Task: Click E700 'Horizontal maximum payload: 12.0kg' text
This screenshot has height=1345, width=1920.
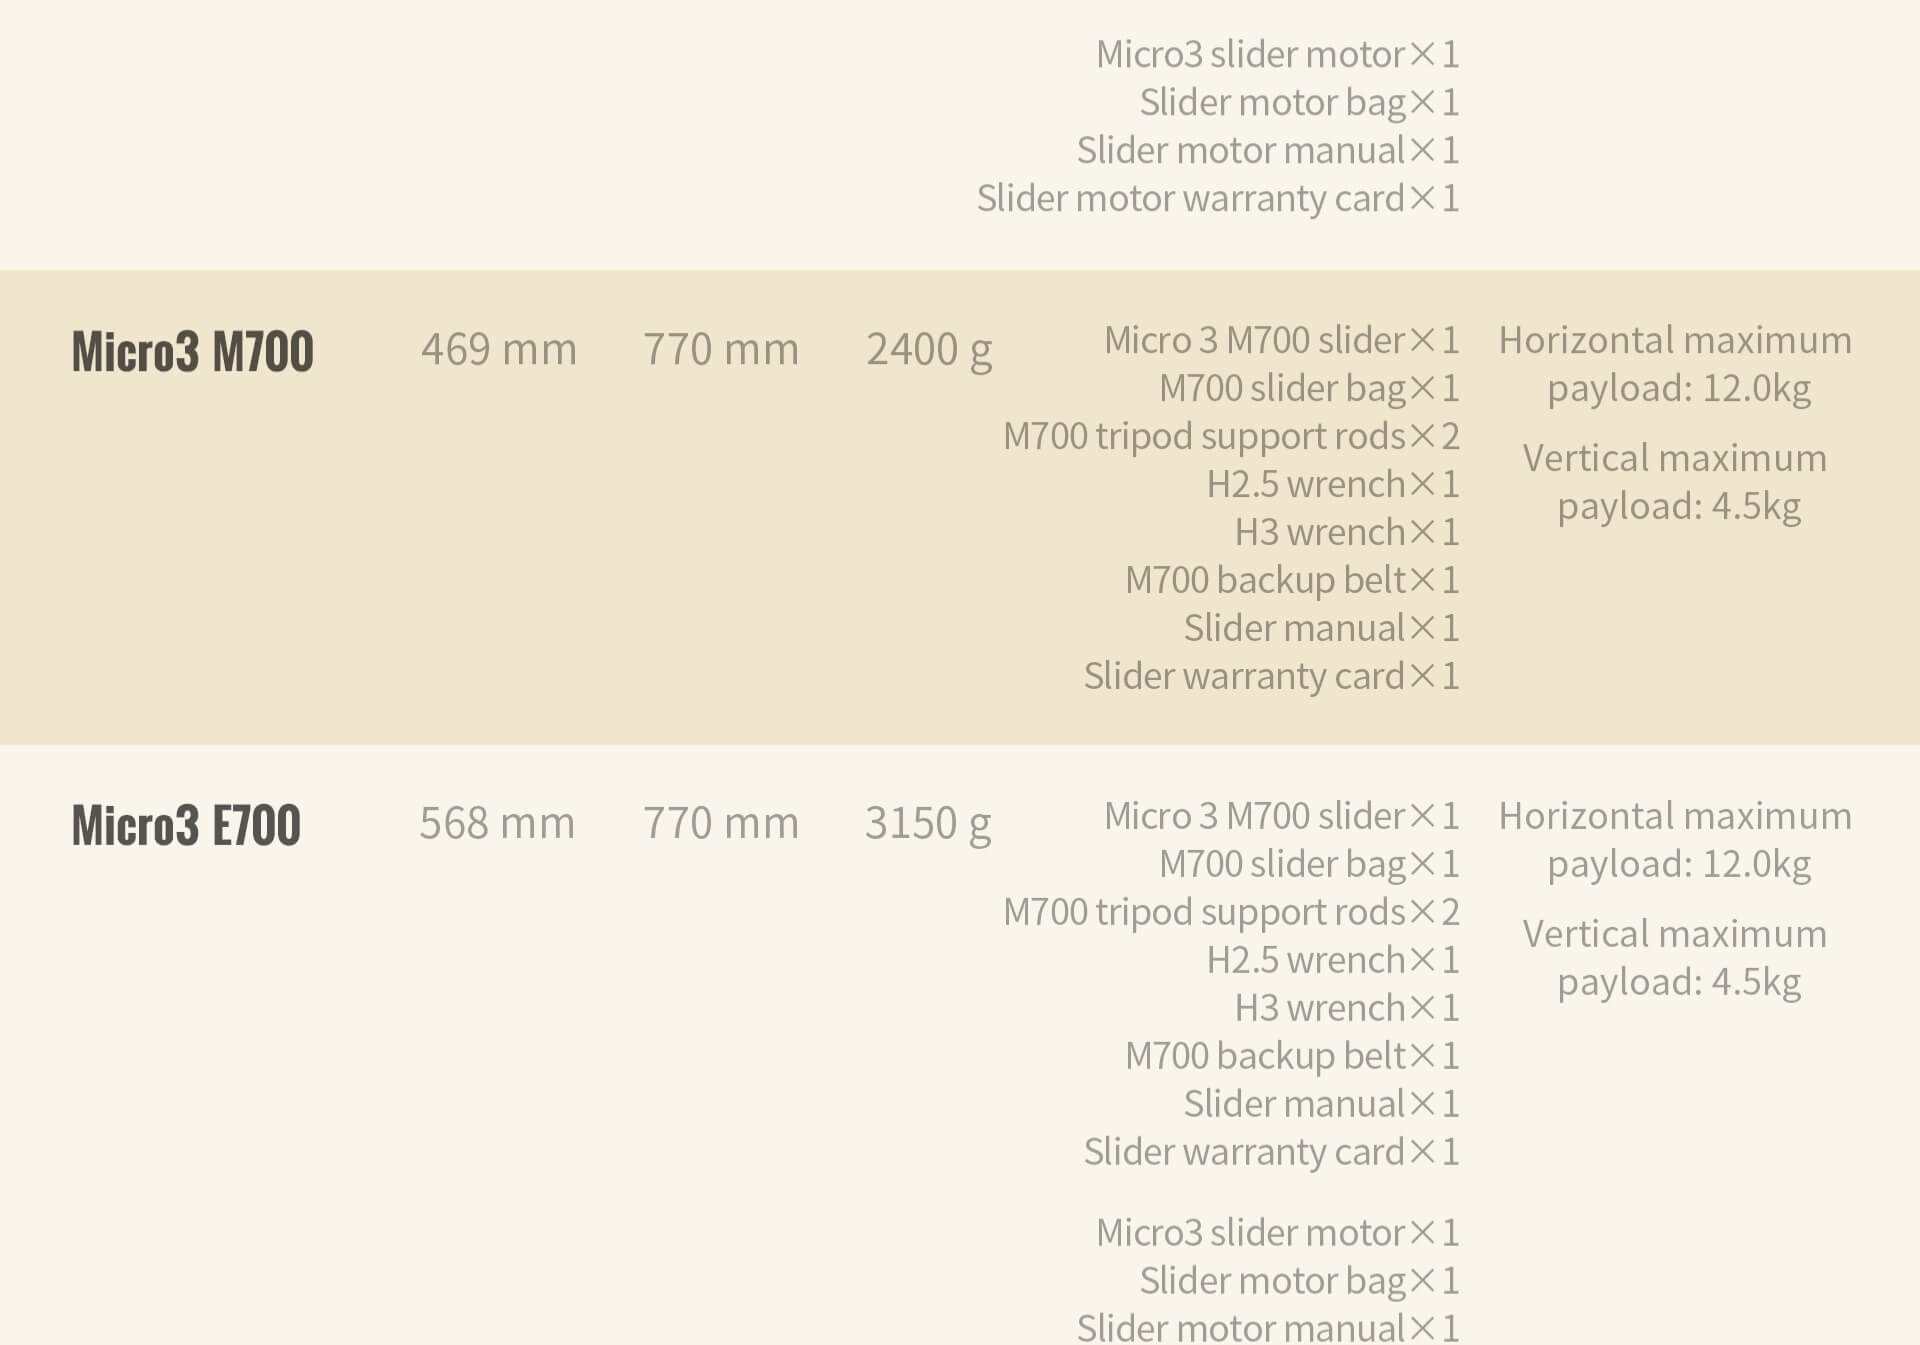Action: 1676,840
